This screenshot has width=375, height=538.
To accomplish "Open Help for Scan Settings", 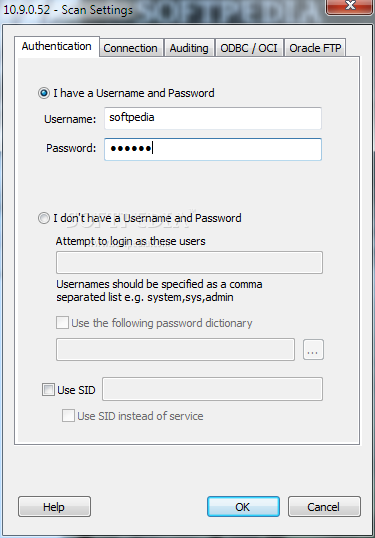I will pyautogui.click(x=54, y=506).
